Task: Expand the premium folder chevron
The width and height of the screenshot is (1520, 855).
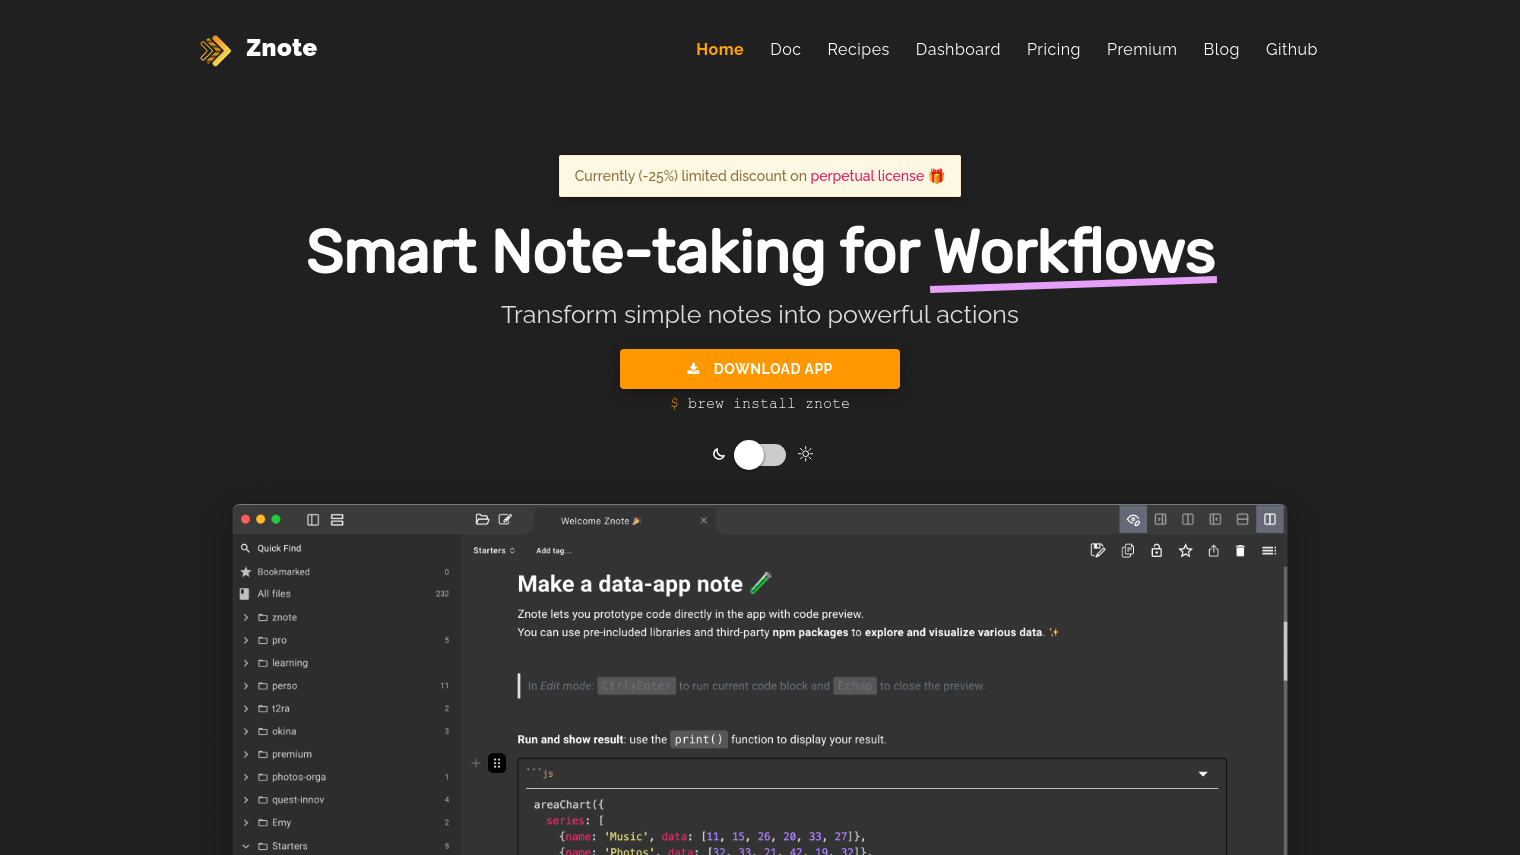Action: pos(246,755)
